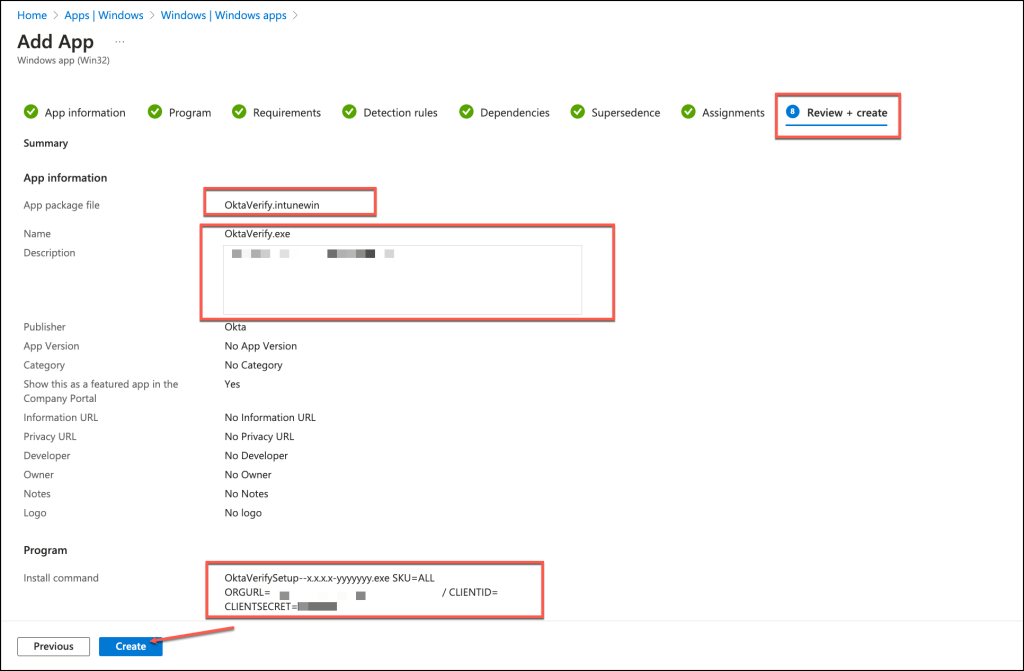Go to the Detection rules tab
Image resolution: width=1024 pixels, height=671 pixels.
tap(400, 113)
